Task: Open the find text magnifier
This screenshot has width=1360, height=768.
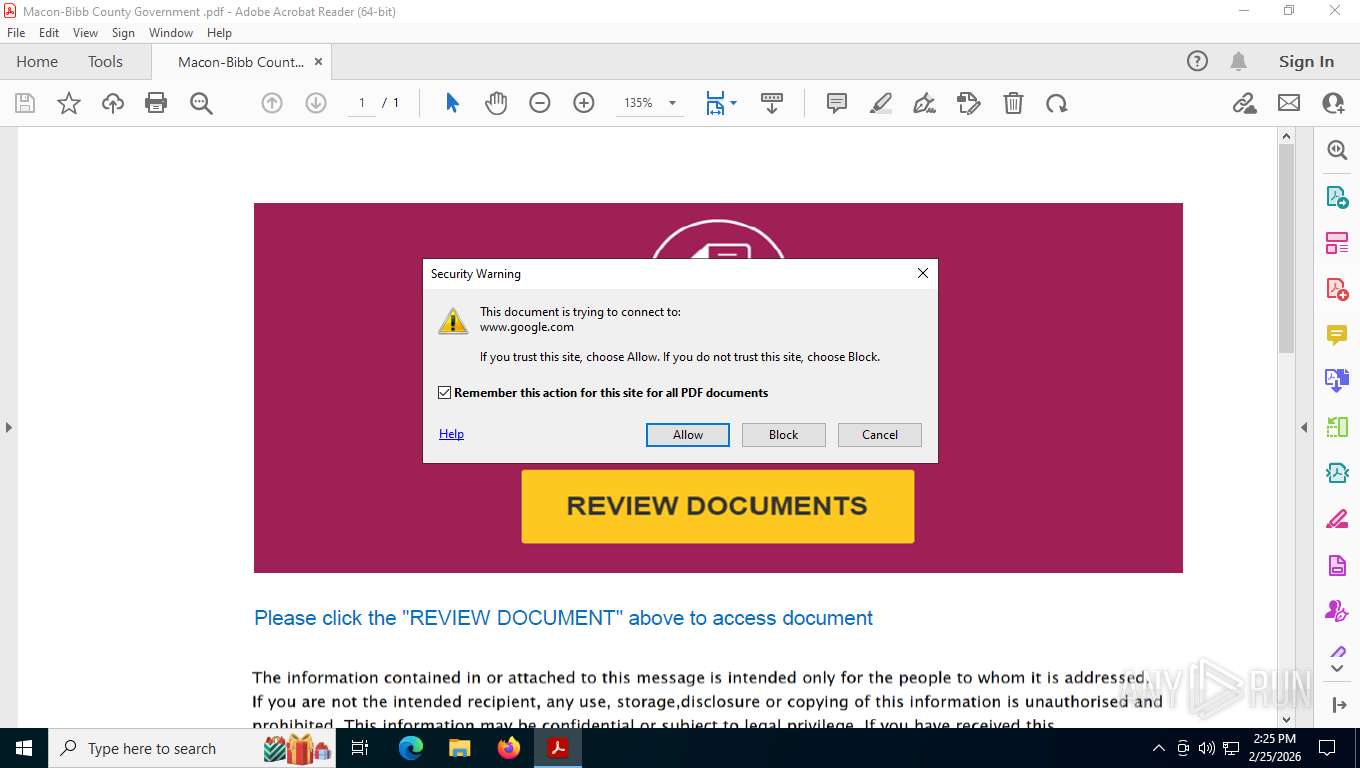Action: pos(201,103)
